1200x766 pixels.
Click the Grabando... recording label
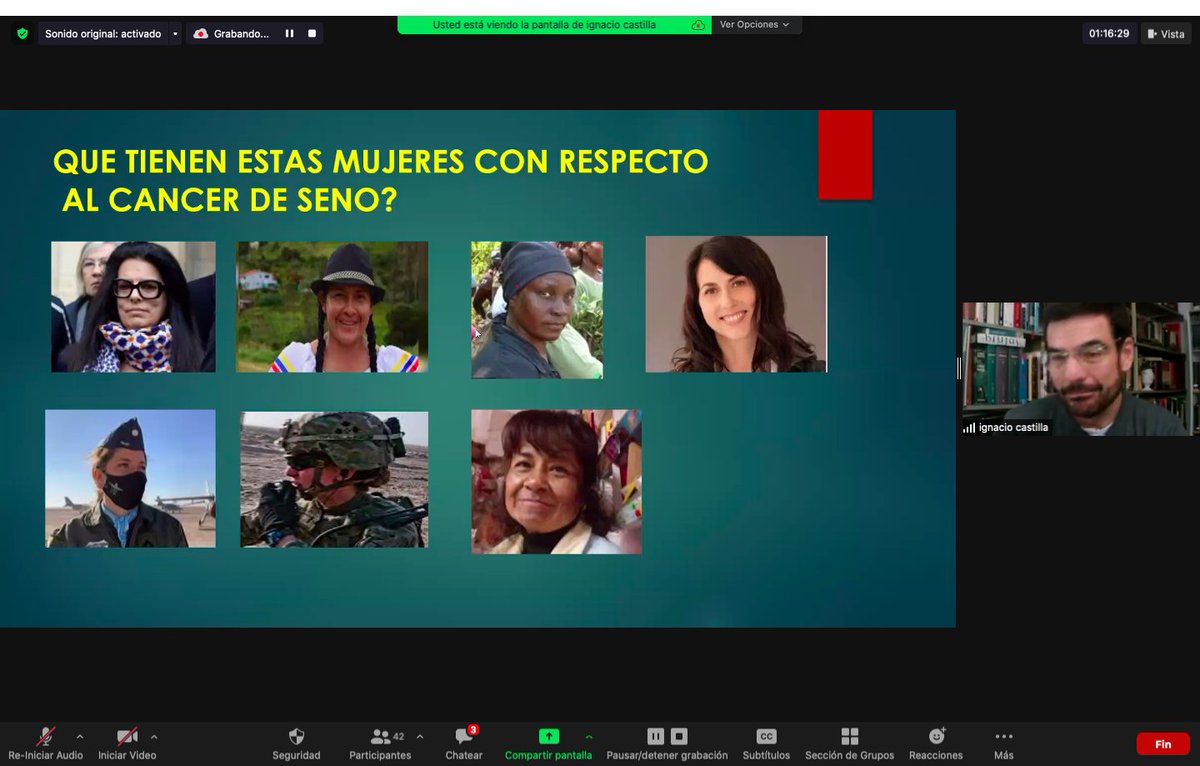point(241,33)
